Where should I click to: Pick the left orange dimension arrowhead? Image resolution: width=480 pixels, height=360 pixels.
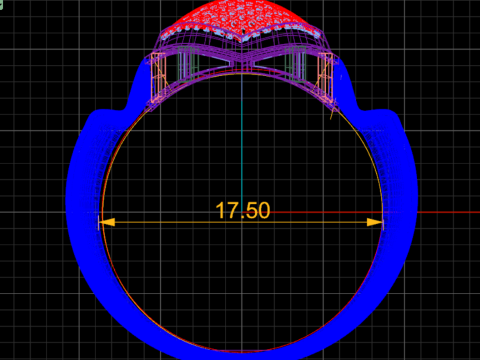[x=107, y=222]
